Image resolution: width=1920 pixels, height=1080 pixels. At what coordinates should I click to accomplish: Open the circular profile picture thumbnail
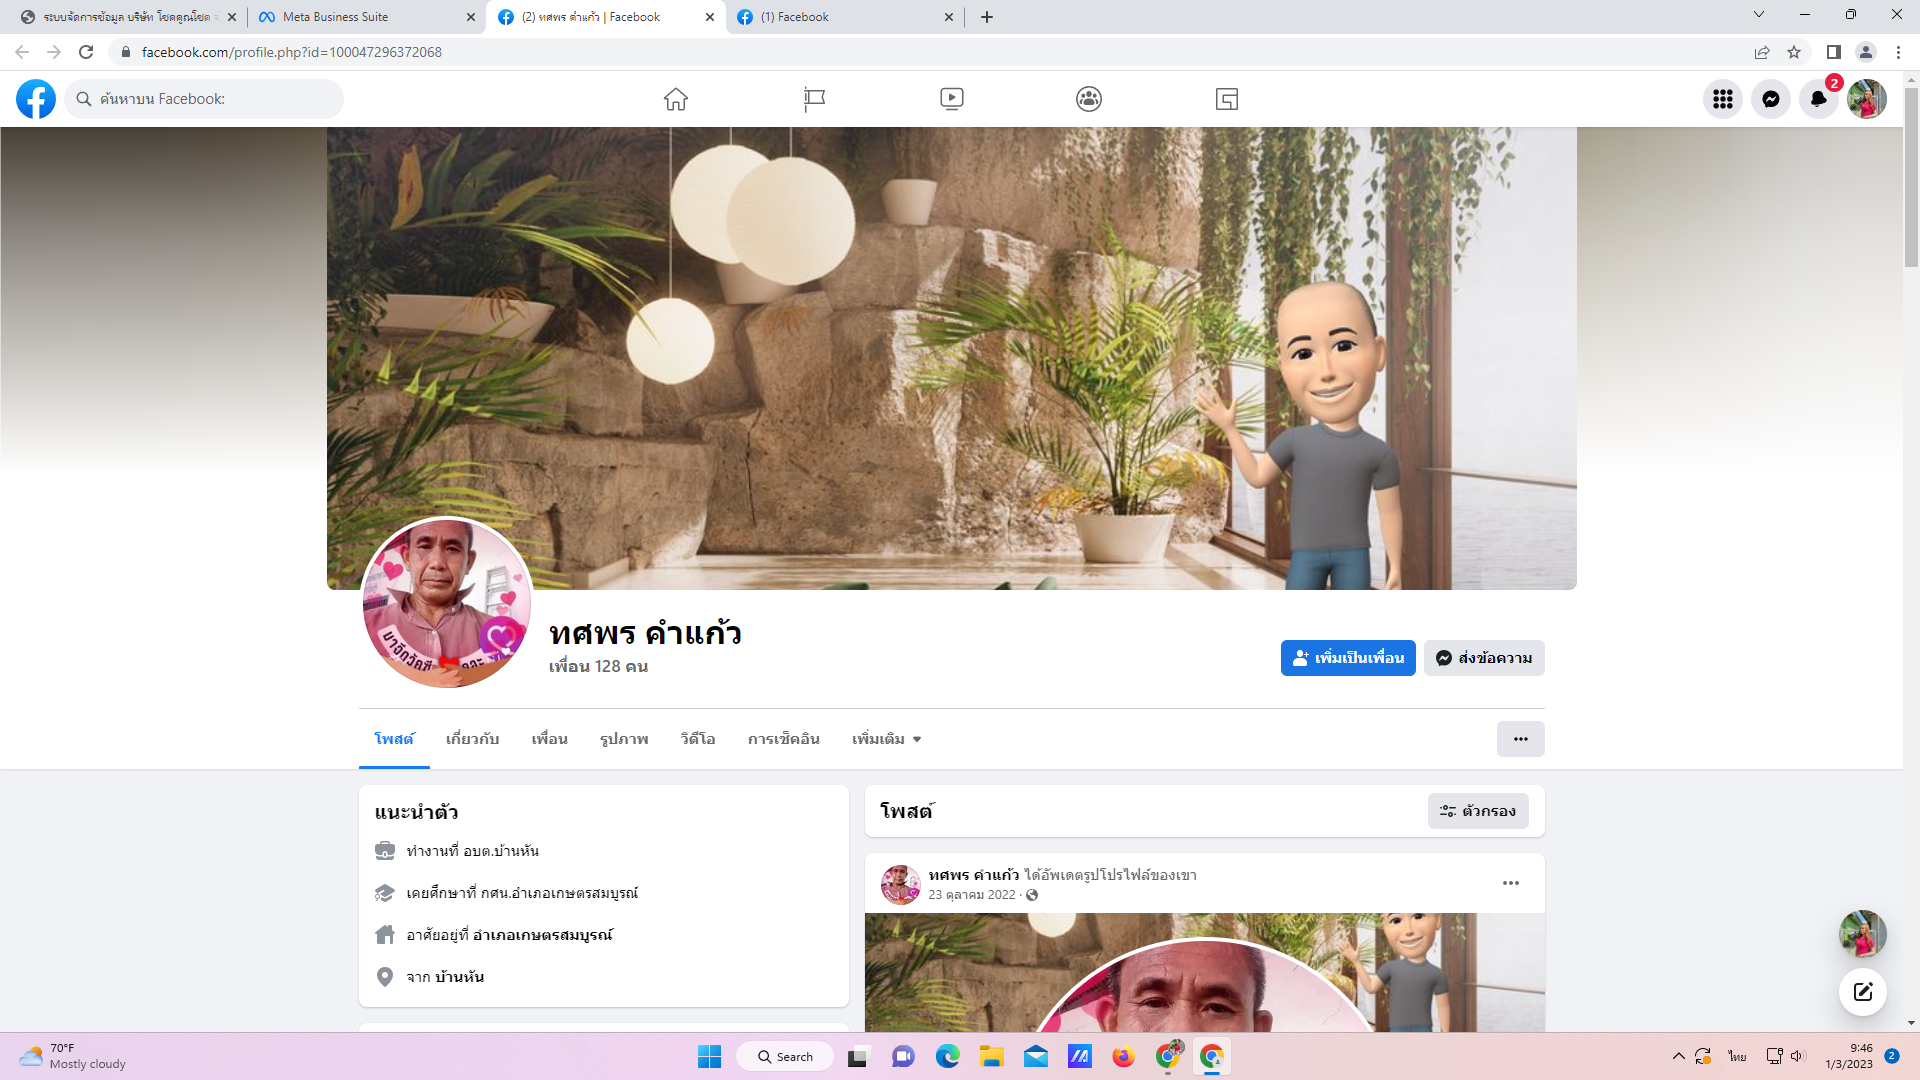[446, 603]
